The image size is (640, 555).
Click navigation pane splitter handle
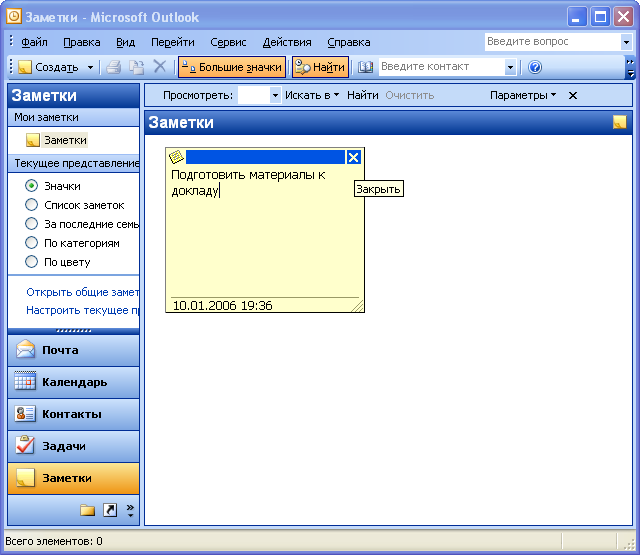pos(73,331)
